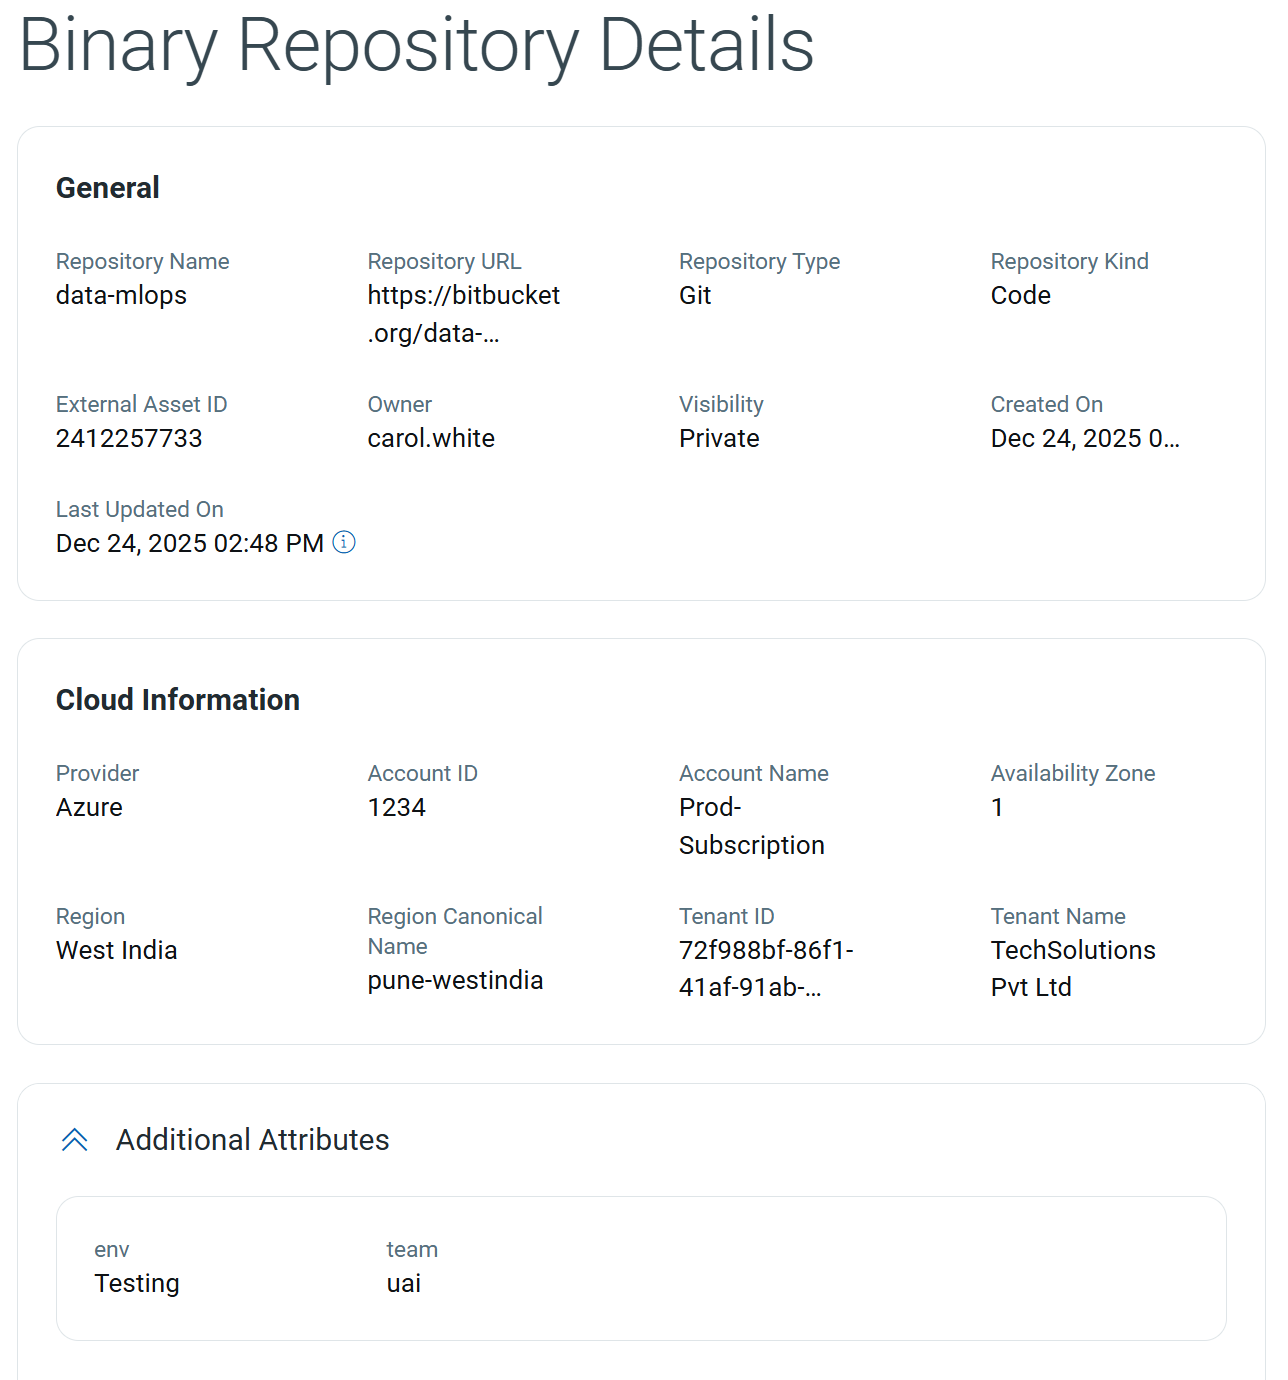The image size is (1288, 1380).
Task: Click the team attribute value uai
Action: (404, 1283)
